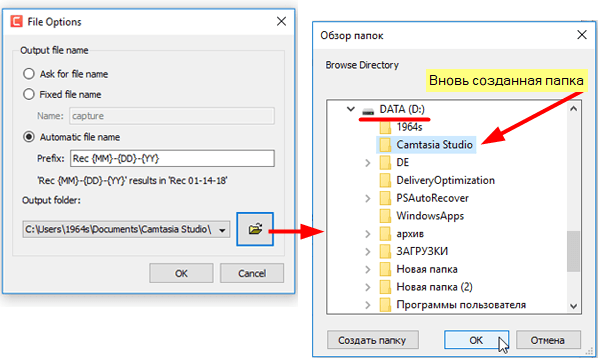600x361 pixels.
Task: Click the ЗАГРУЗКИ folder icon
Action: [385, 251]
